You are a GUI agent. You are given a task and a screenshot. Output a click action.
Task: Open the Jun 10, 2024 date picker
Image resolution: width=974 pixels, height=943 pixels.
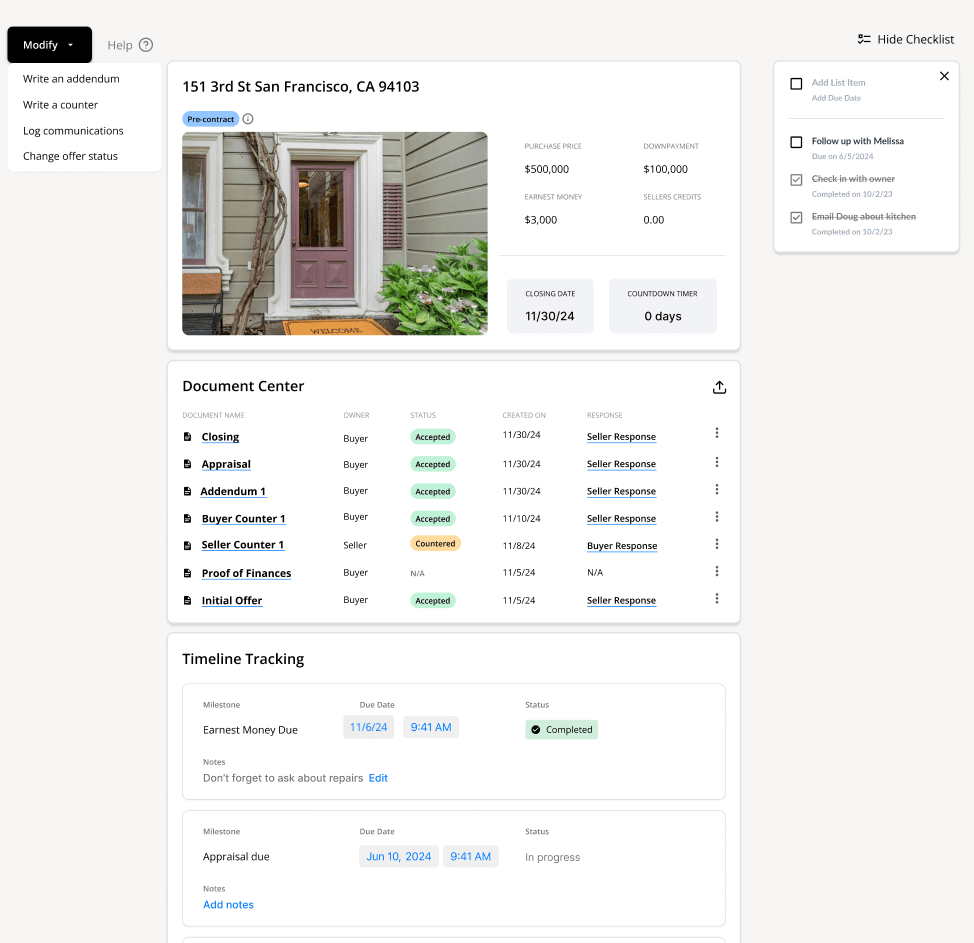(x=398, y=856)
